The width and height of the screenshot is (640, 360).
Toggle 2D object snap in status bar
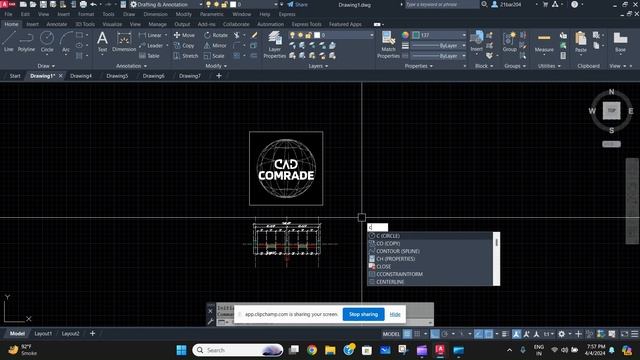(x=489, y=334)
